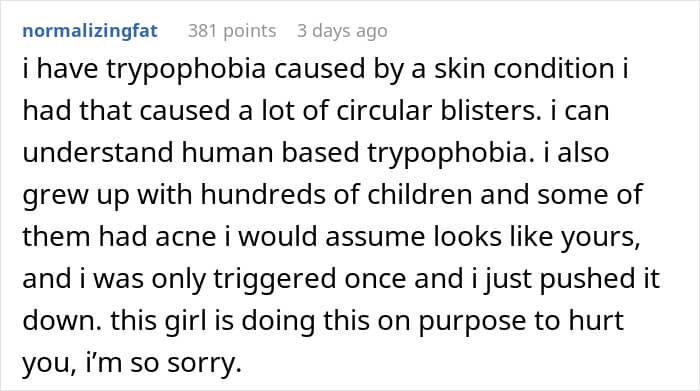This screenshot has width=700, height=391.
Task: Click the word "hundreds" in the comment
Action: 263,194
